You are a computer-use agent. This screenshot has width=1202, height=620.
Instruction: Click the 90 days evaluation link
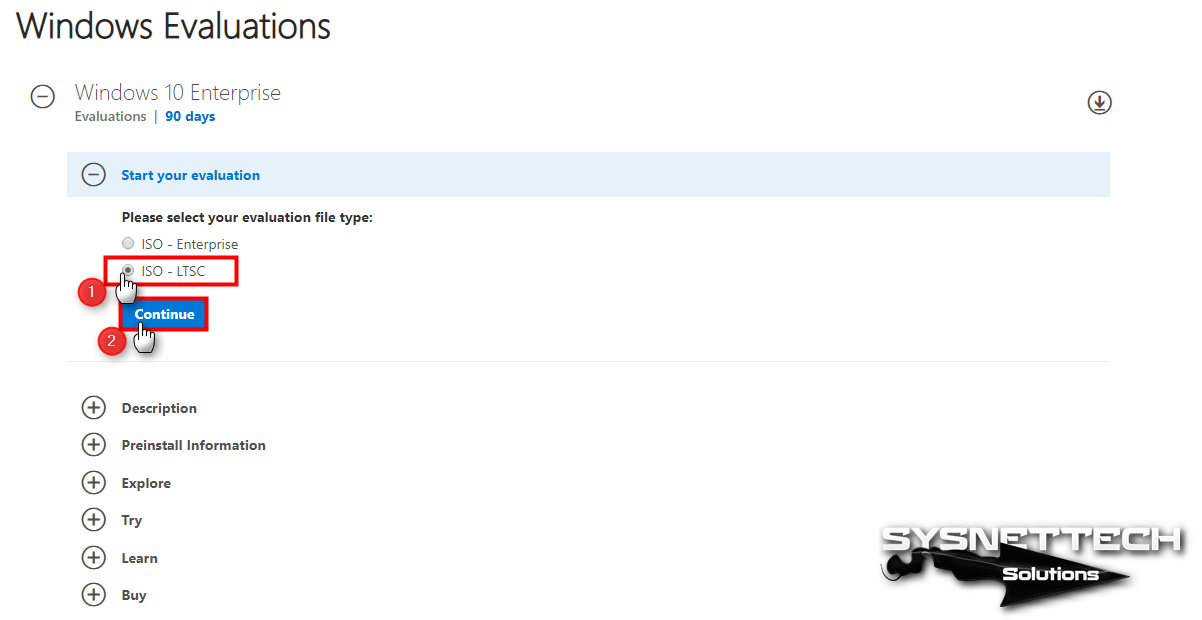(190, 116)
